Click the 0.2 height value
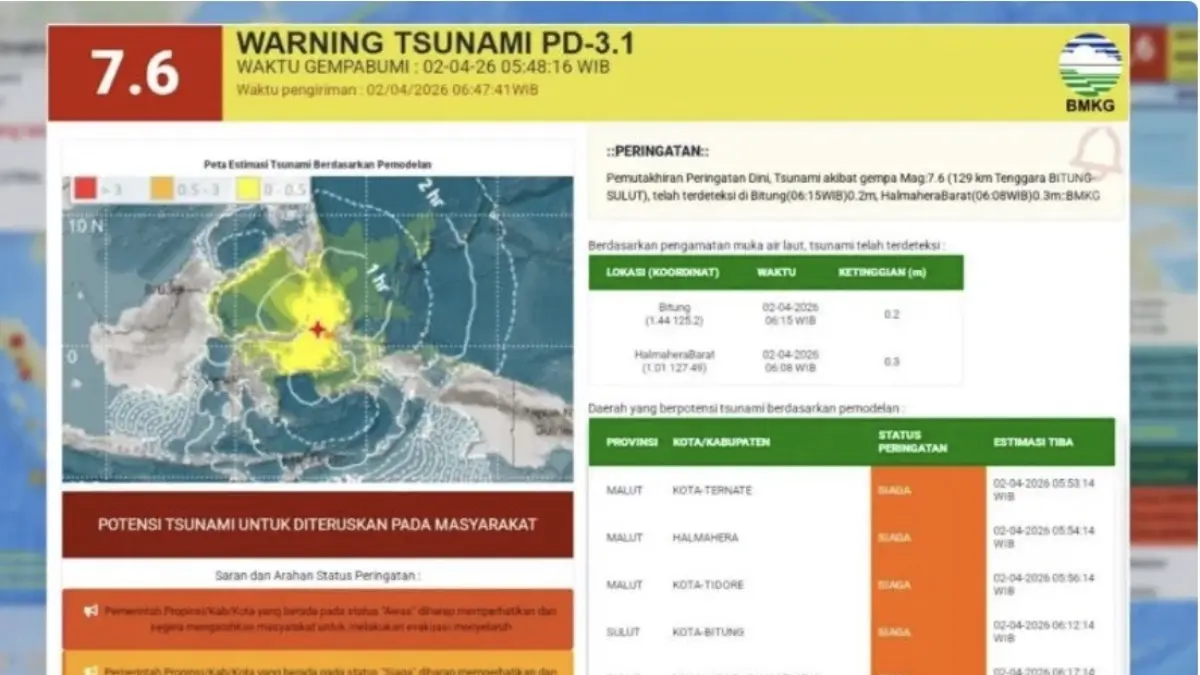This screenshot has height=675, width=1200. coord(891,314)
